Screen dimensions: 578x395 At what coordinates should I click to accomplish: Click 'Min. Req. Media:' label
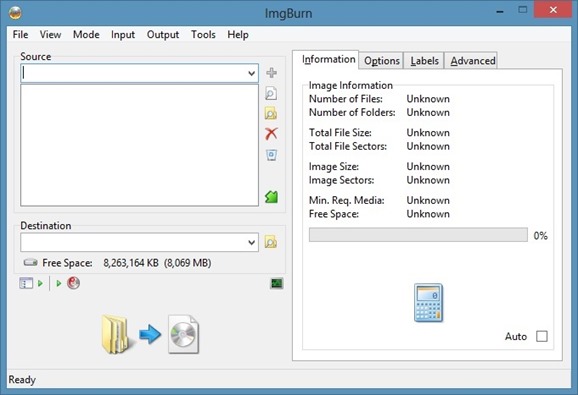pyautogui.click(x=347, y=200)
